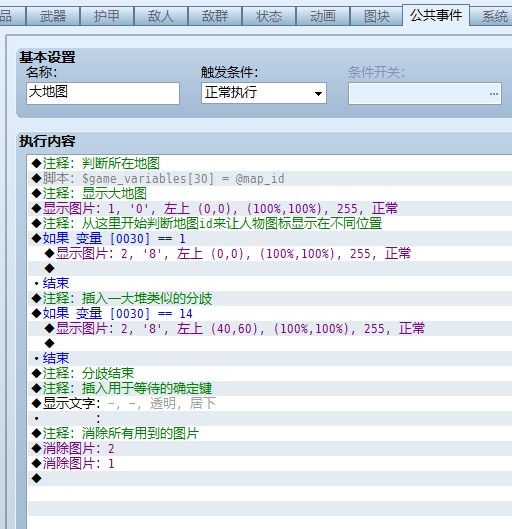
Task: Click the 条件开关 ellipsis field
Action: (x=425, y=93)
